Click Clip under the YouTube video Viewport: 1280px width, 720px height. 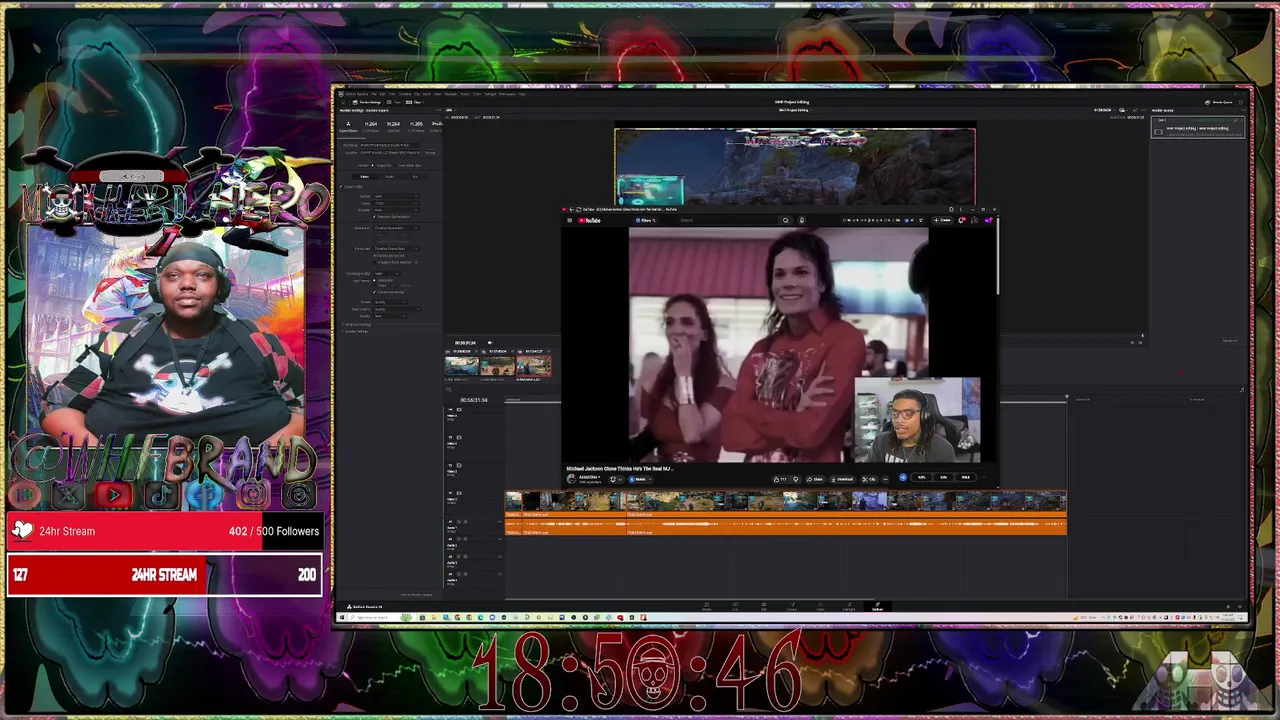pos(869,479)
